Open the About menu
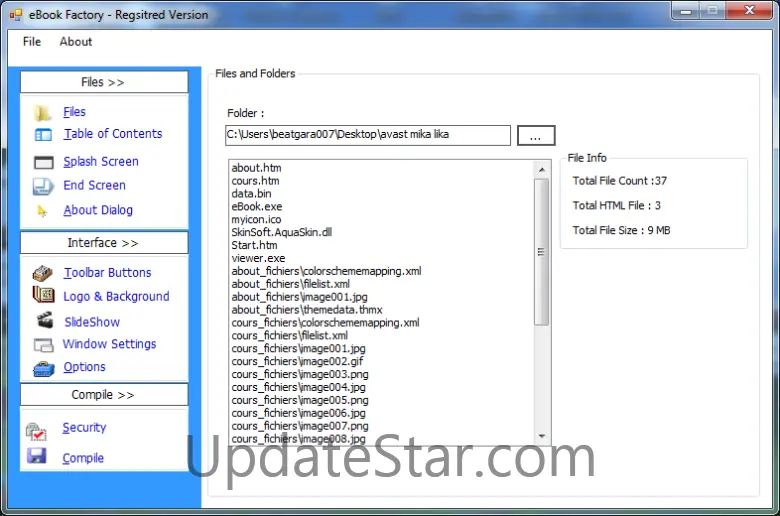The image size is (780, 516). coord(76,42)
